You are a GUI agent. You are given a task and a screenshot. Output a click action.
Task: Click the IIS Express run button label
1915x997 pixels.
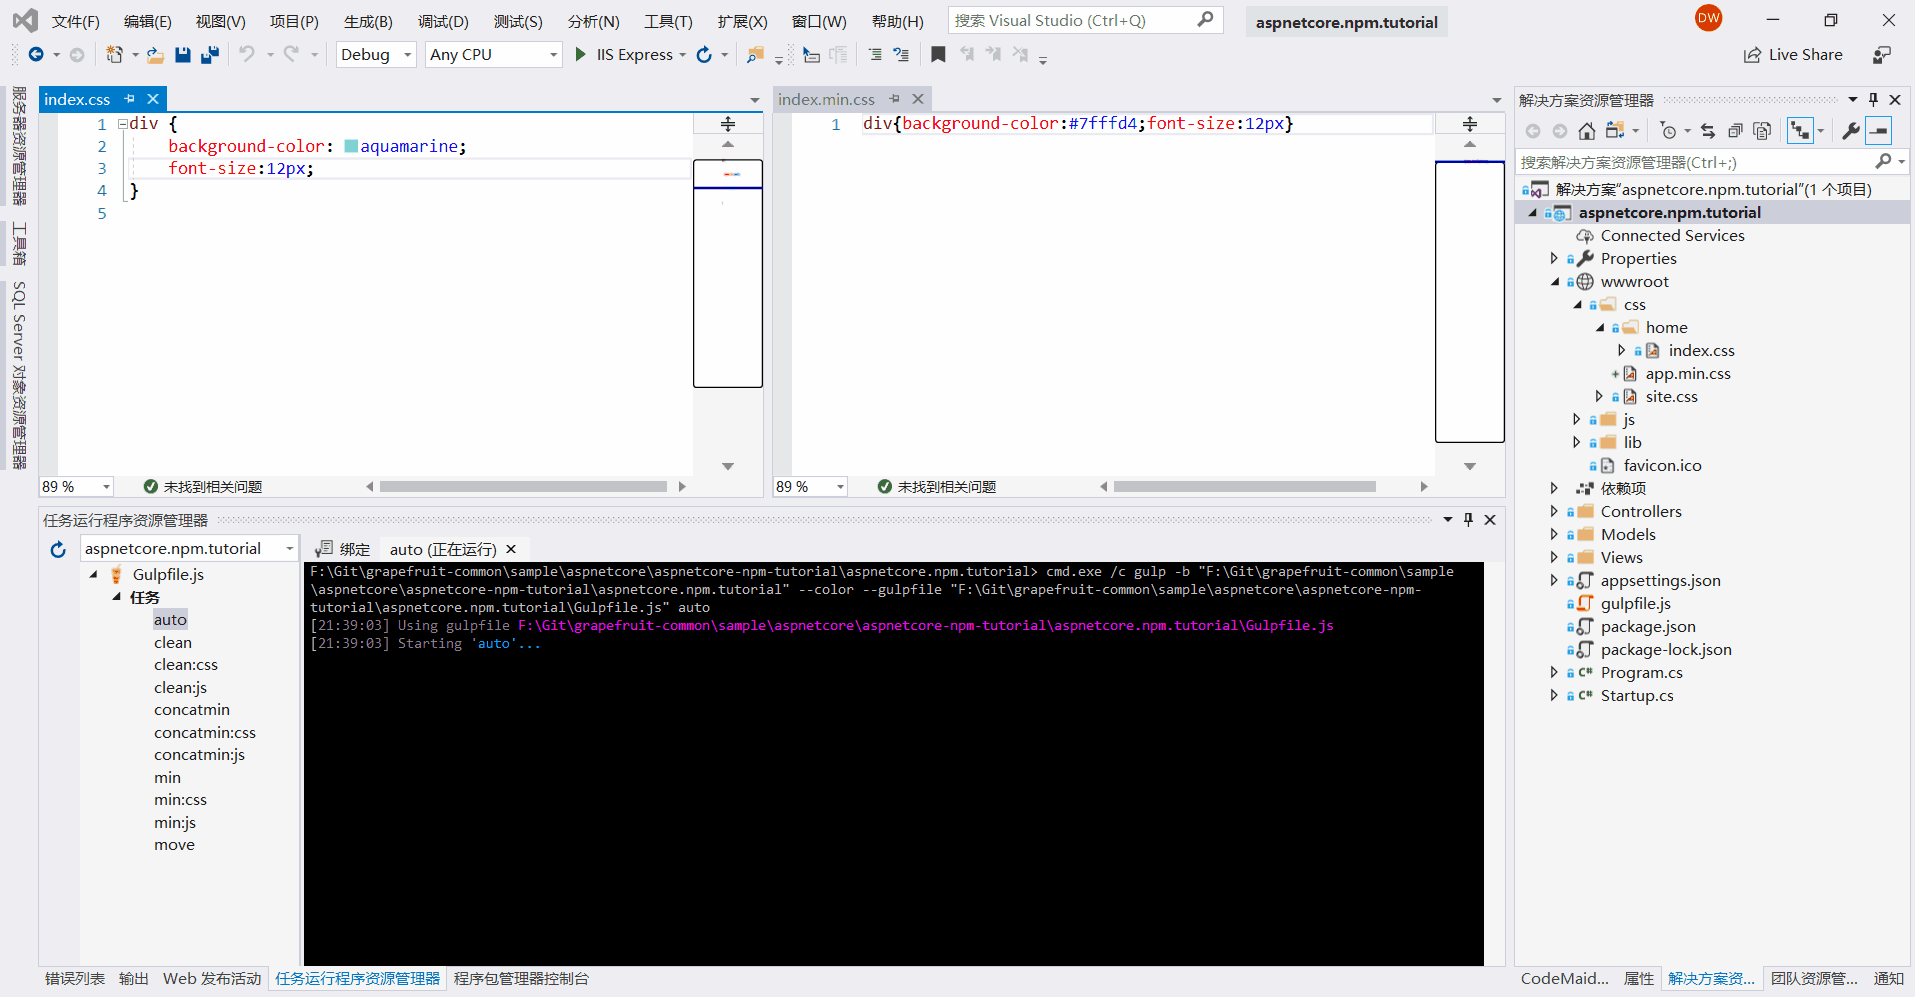(x=635, y=55)
